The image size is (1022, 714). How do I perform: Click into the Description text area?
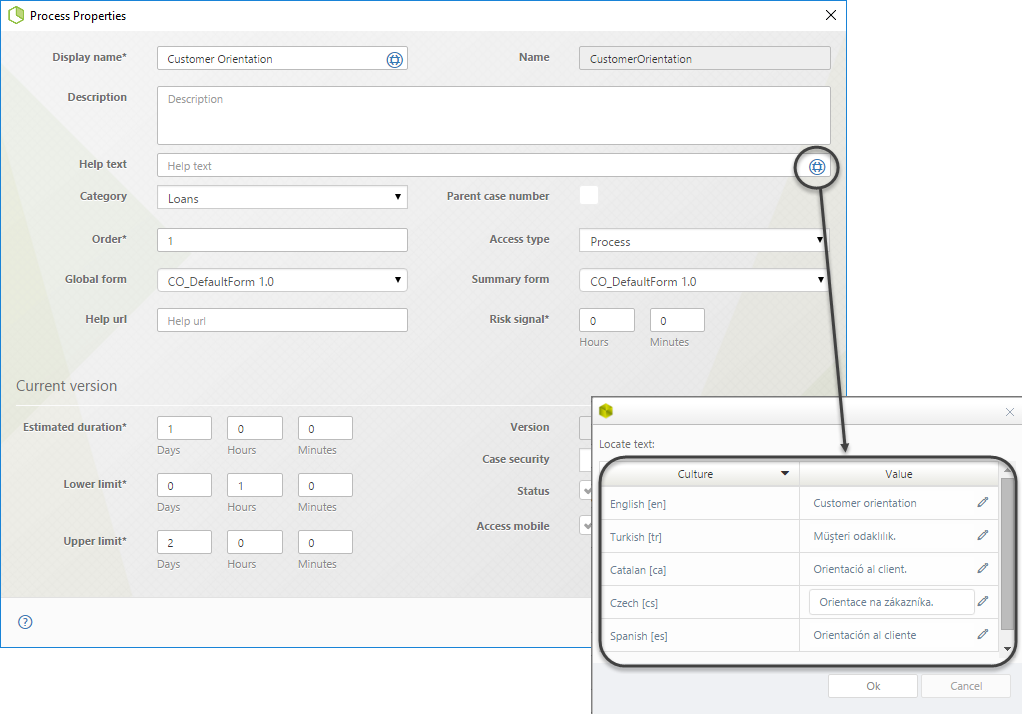(x=493, y=115)
